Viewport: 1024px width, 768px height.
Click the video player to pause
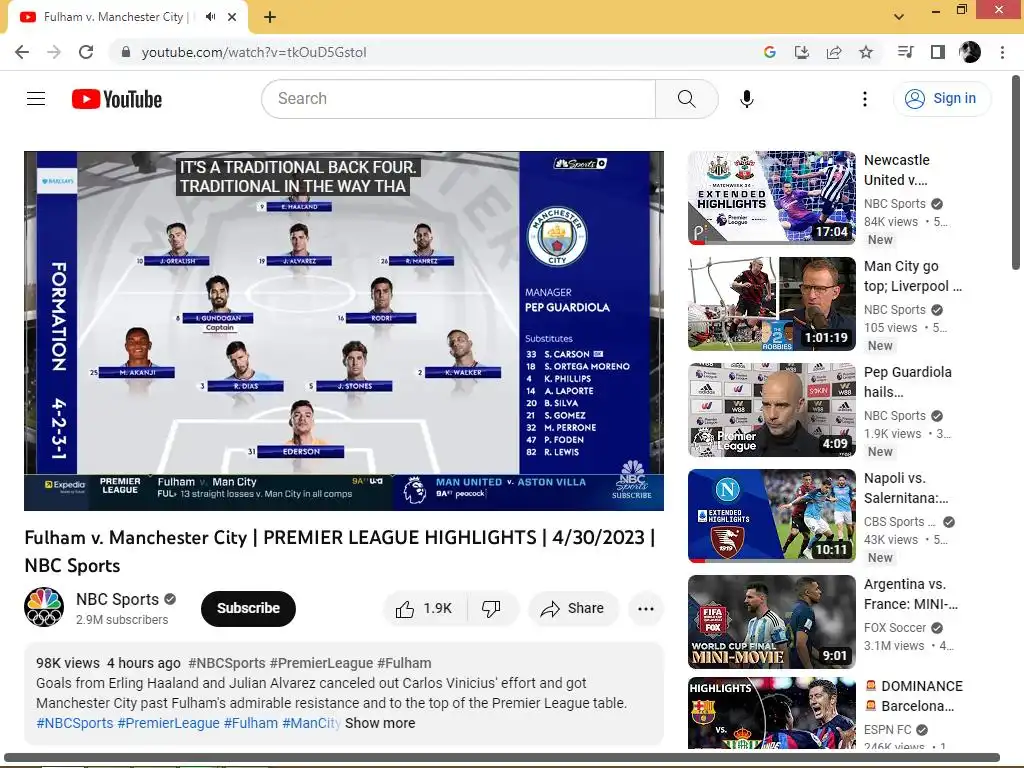click(344, 330)
